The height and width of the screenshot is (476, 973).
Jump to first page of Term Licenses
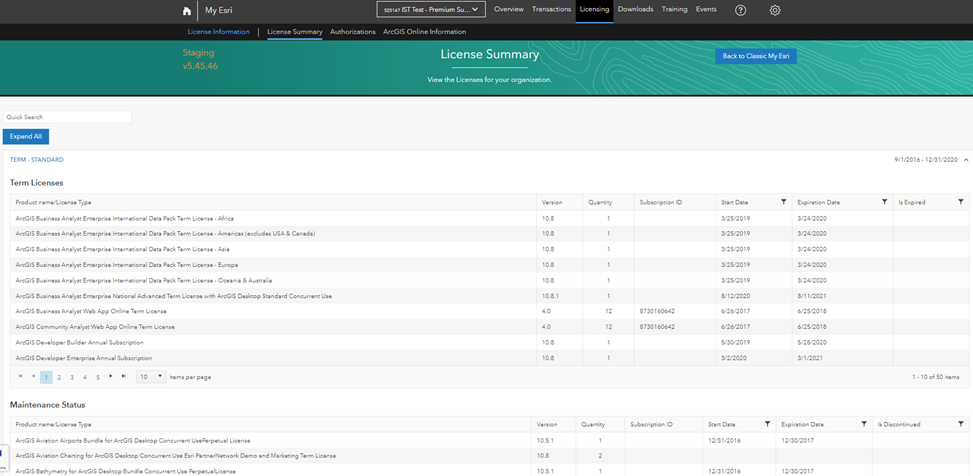tap(20, 376)
